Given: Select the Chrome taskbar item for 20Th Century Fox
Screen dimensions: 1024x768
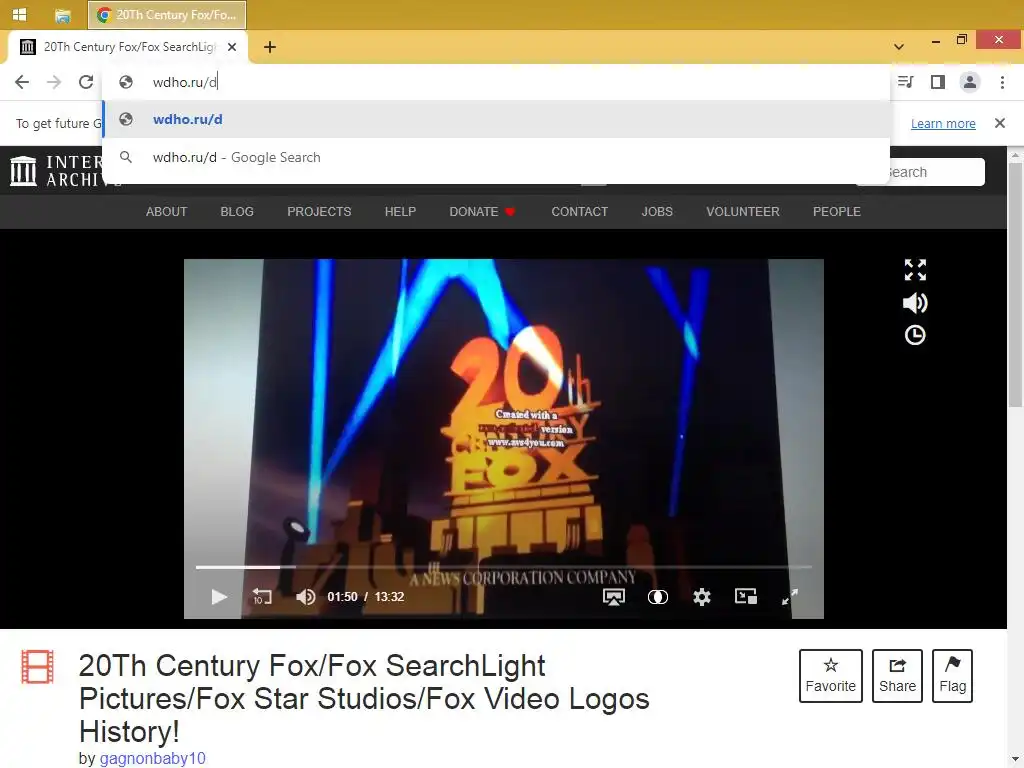Looking at the screenshot, I should click(167, 14).
